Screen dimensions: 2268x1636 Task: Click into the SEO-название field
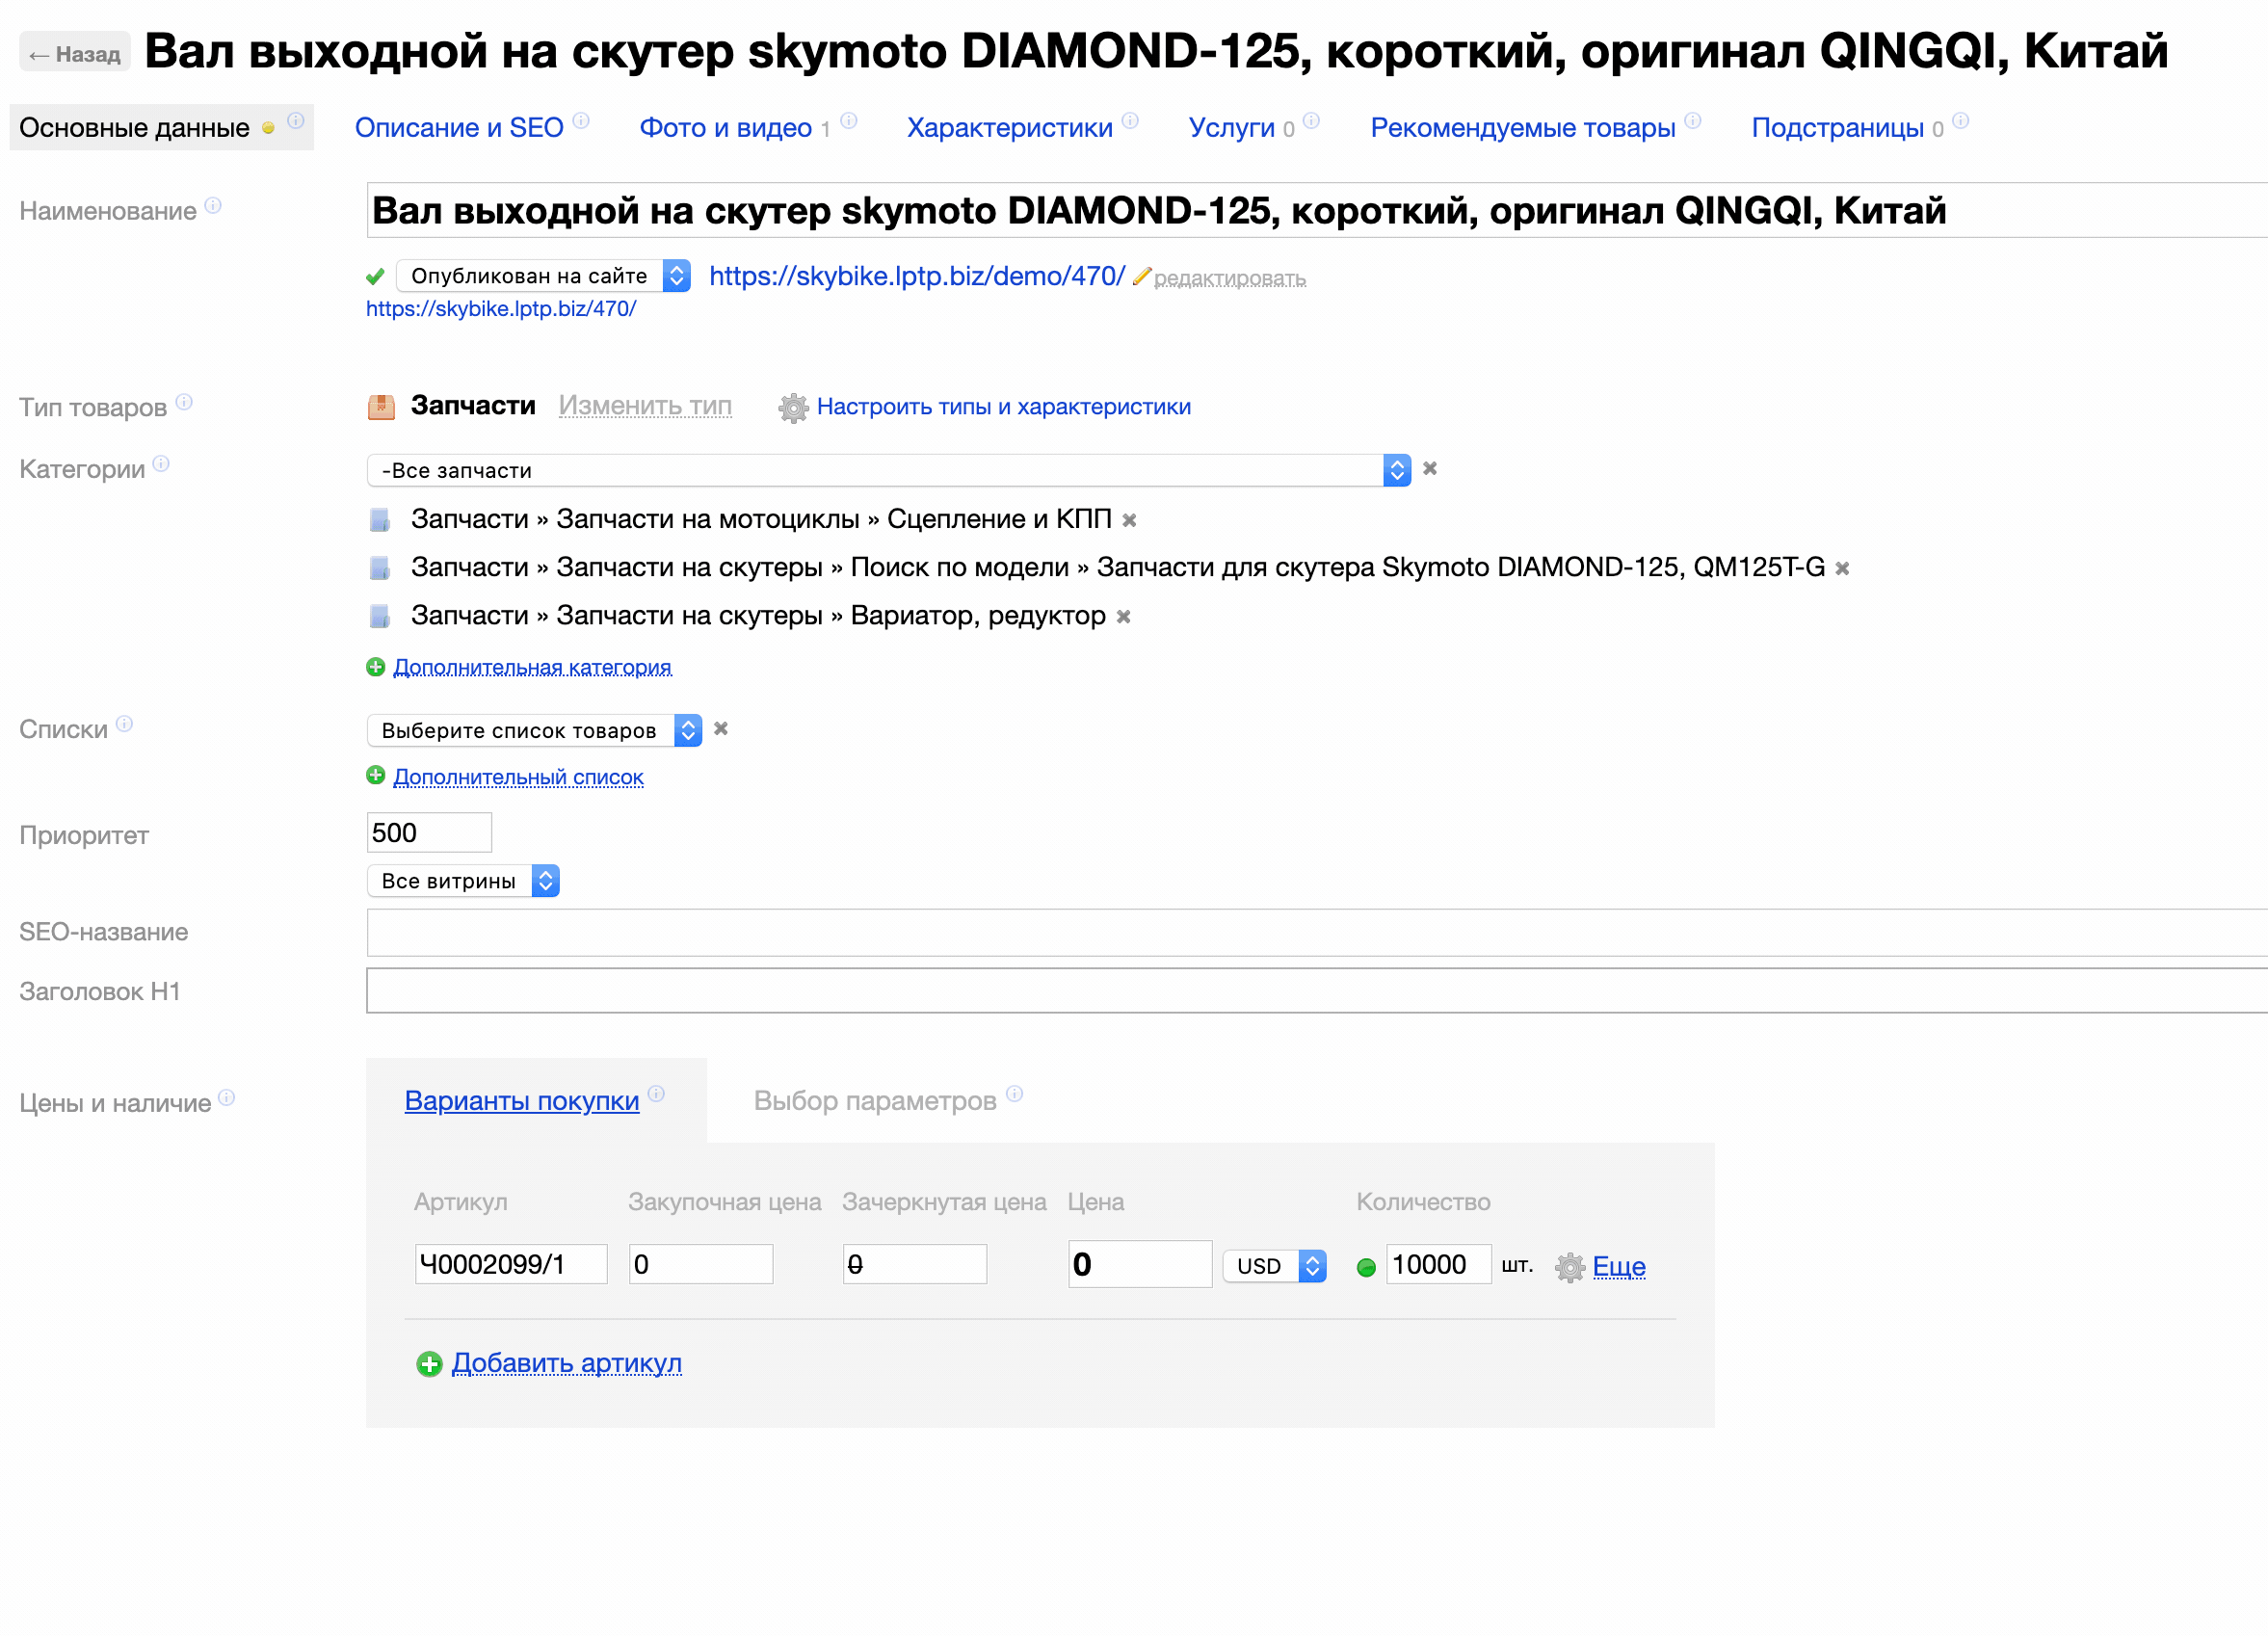point(1316,932)
